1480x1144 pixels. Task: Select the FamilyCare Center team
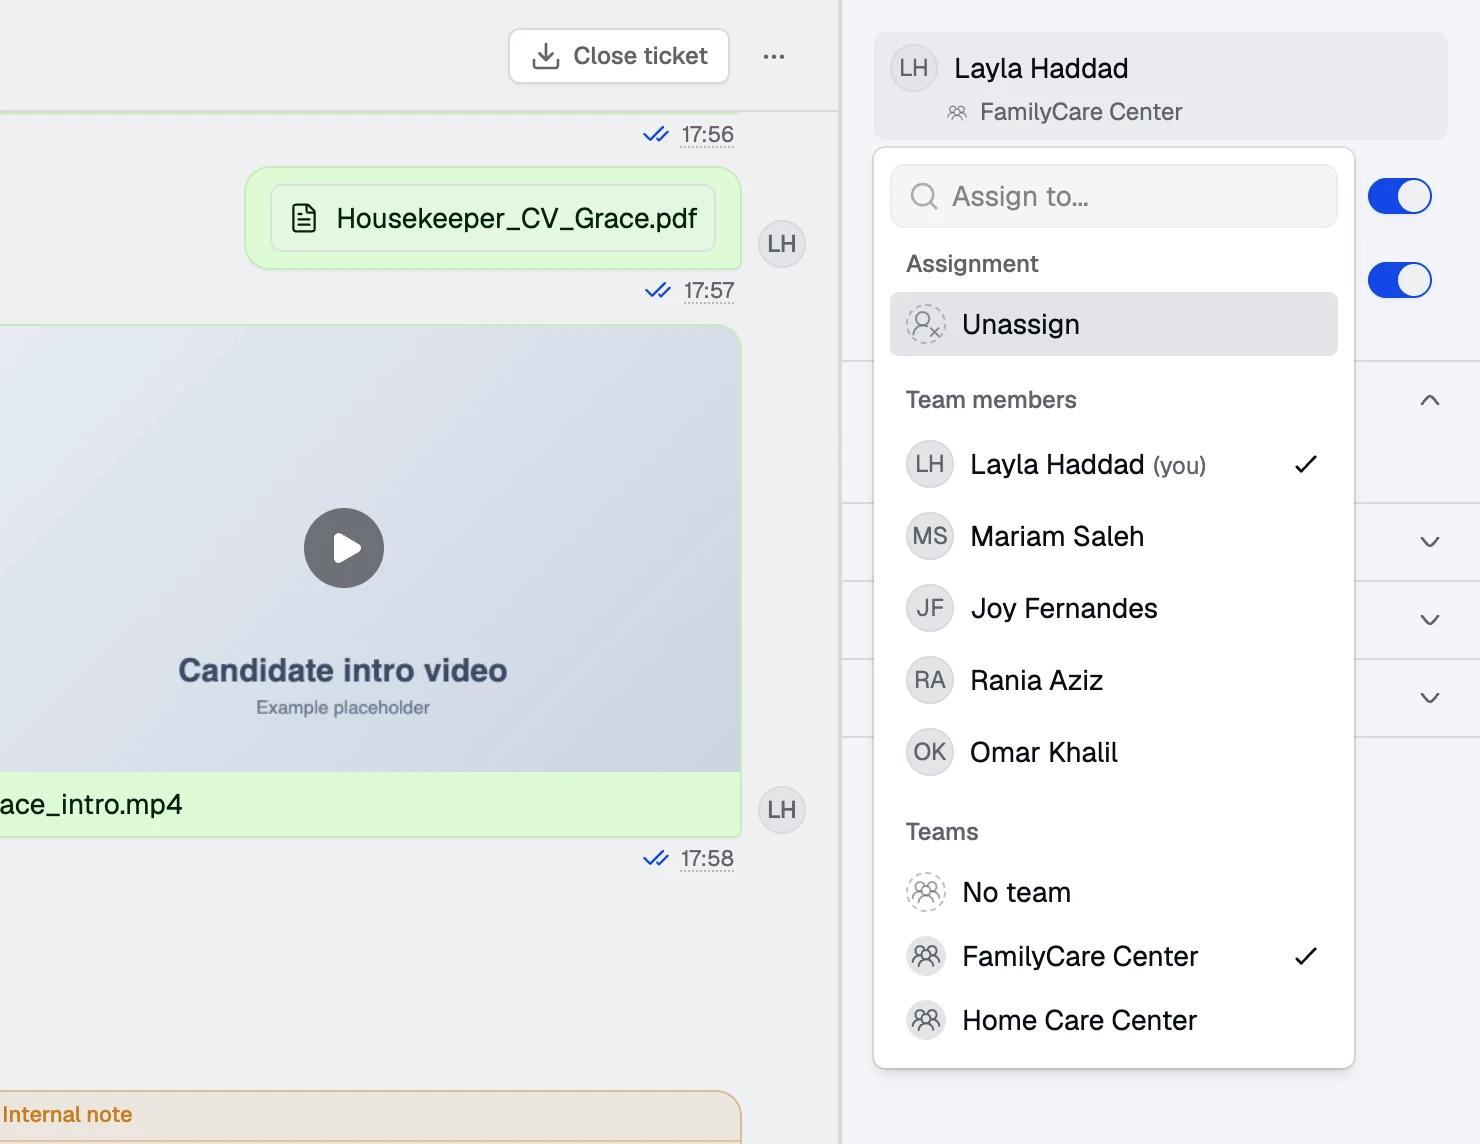point(1114,956)
